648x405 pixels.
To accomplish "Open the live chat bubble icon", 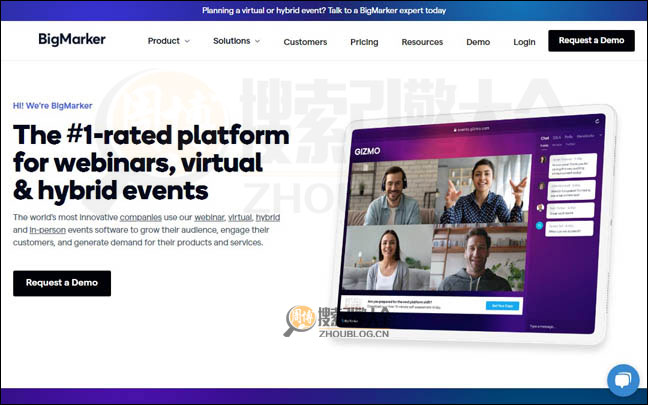I will tap(623, 380).
